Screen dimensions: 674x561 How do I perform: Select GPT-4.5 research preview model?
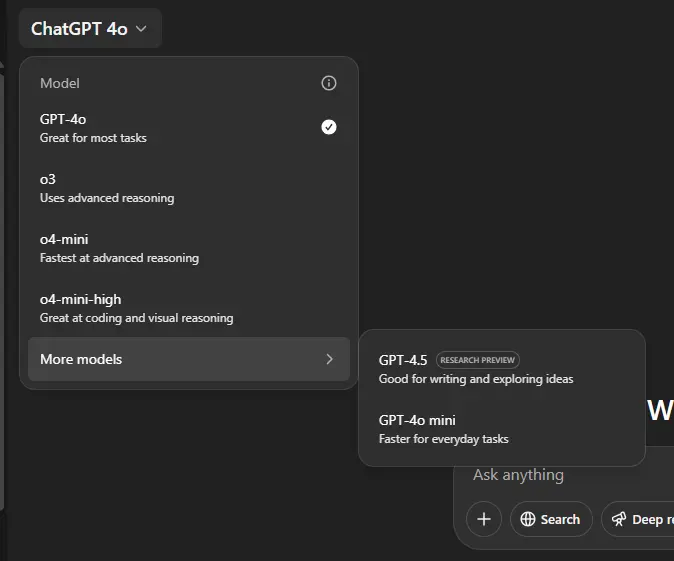(x=502, y=369)
